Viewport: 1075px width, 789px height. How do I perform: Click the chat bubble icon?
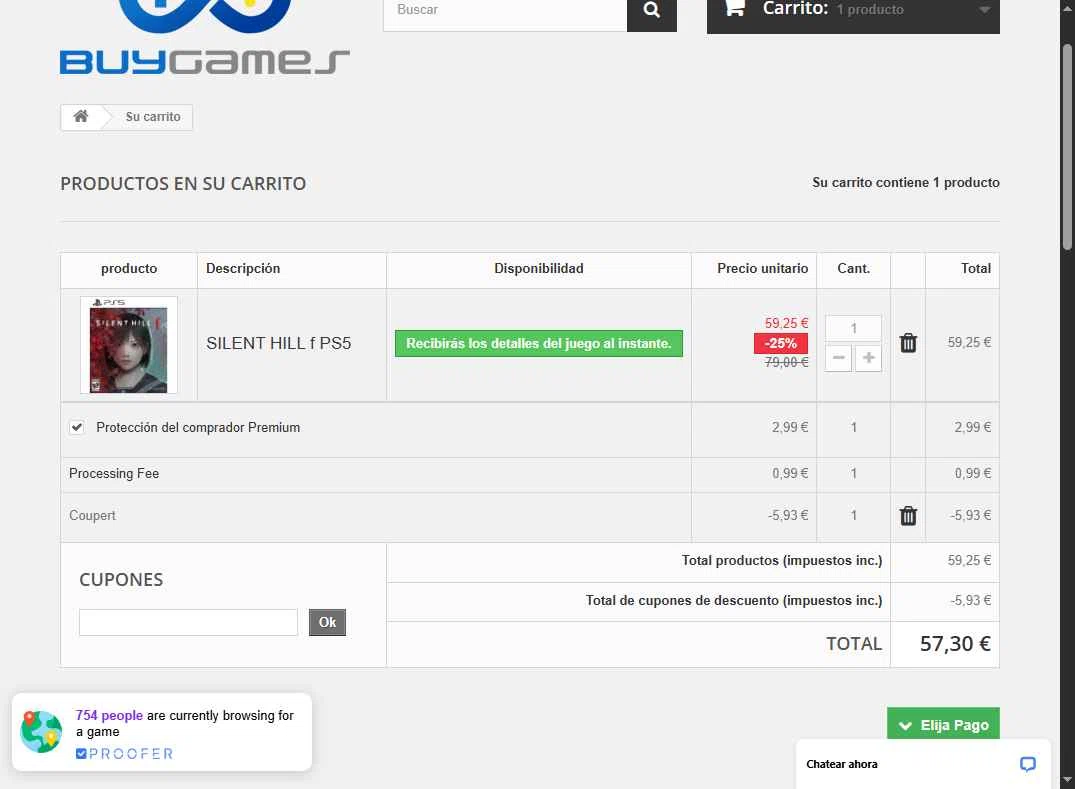(x=1027, y=764)
